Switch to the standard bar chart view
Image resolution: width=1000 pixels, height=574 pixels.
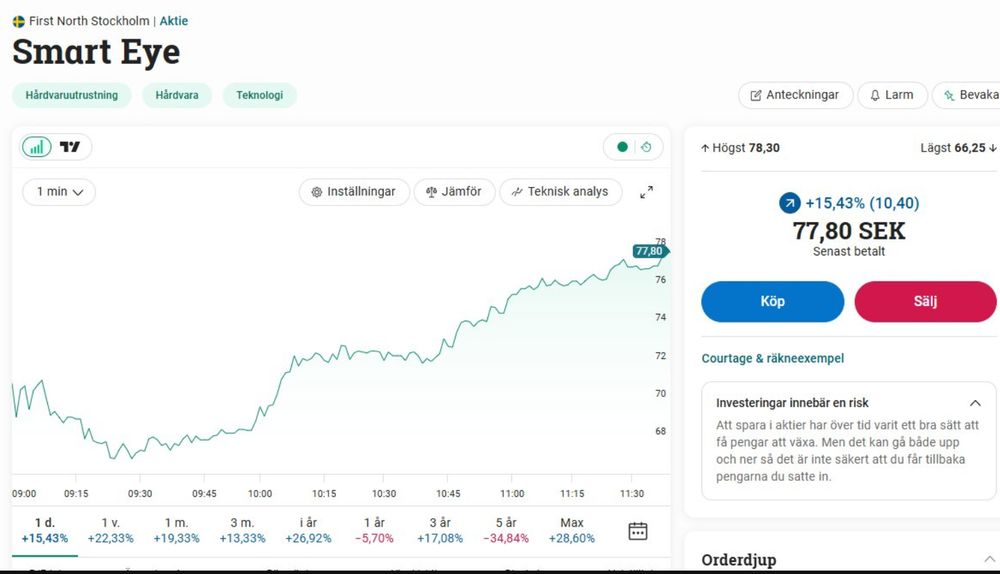(37, 147)
